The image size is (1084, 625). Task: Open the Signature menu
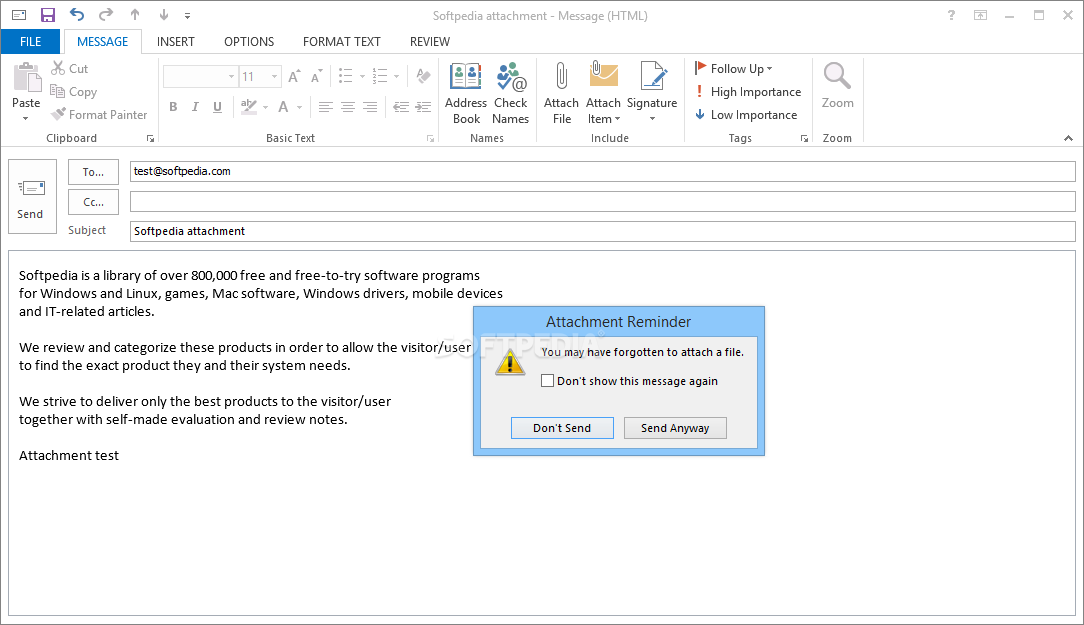click(x=652, y=93)
